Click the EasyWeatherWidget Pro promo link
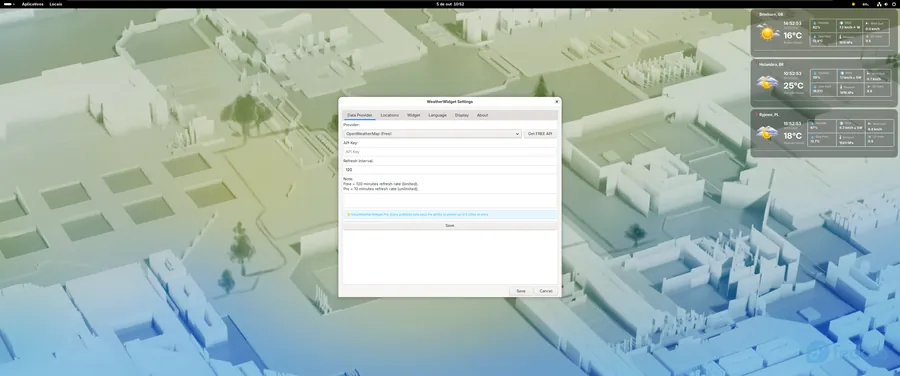900x376 pixels. pos(420,214)
